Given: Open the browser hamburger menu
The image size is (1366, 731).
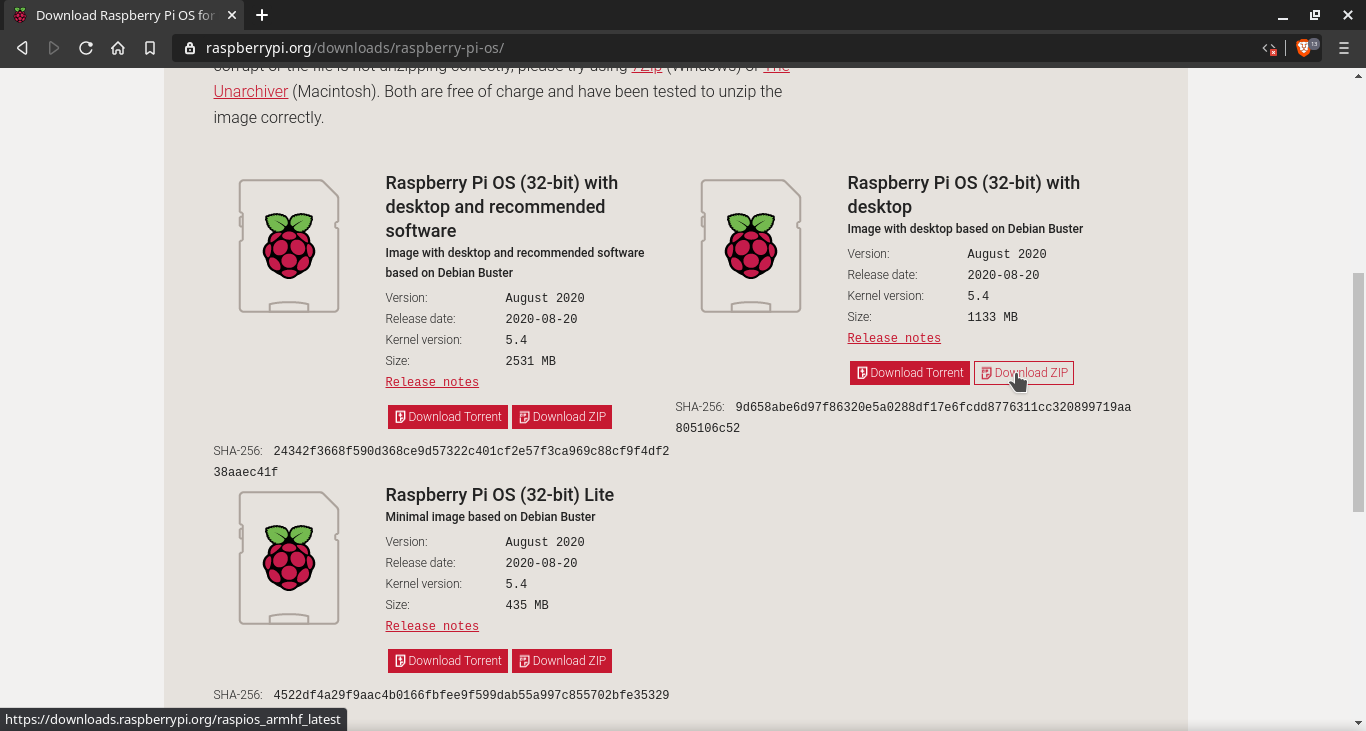Looking at the screenshot, I should [1343, 48].
